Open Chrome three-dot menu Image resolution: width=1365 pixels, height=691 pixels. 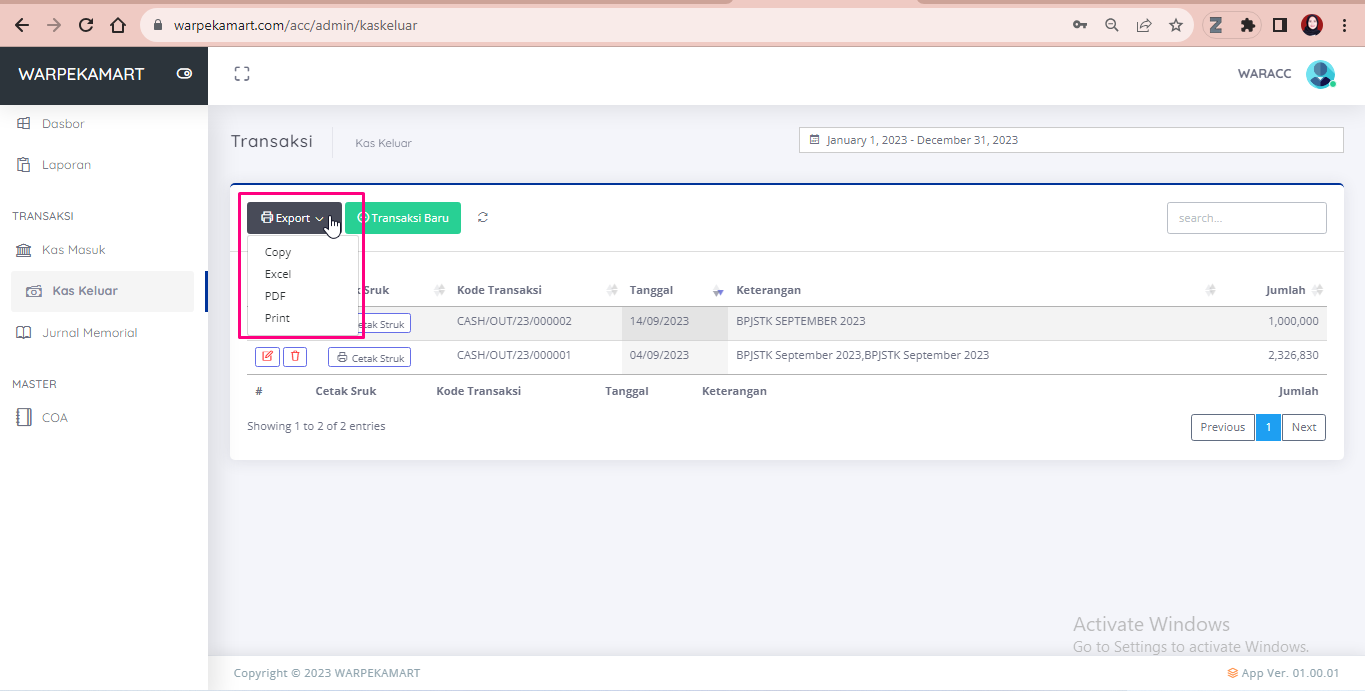1343,25
